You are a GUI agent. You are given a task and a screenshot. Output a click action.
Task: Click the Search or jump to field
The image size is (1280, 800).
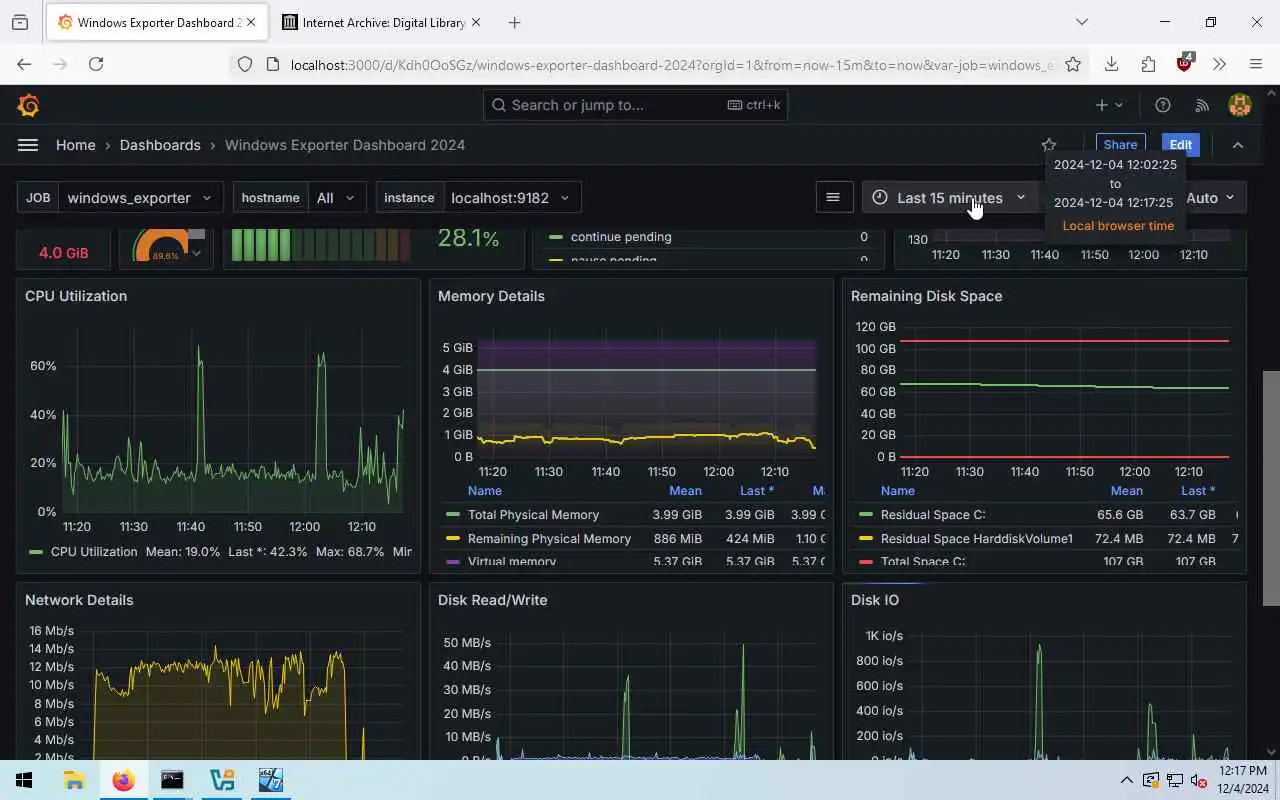pos(635,105)
